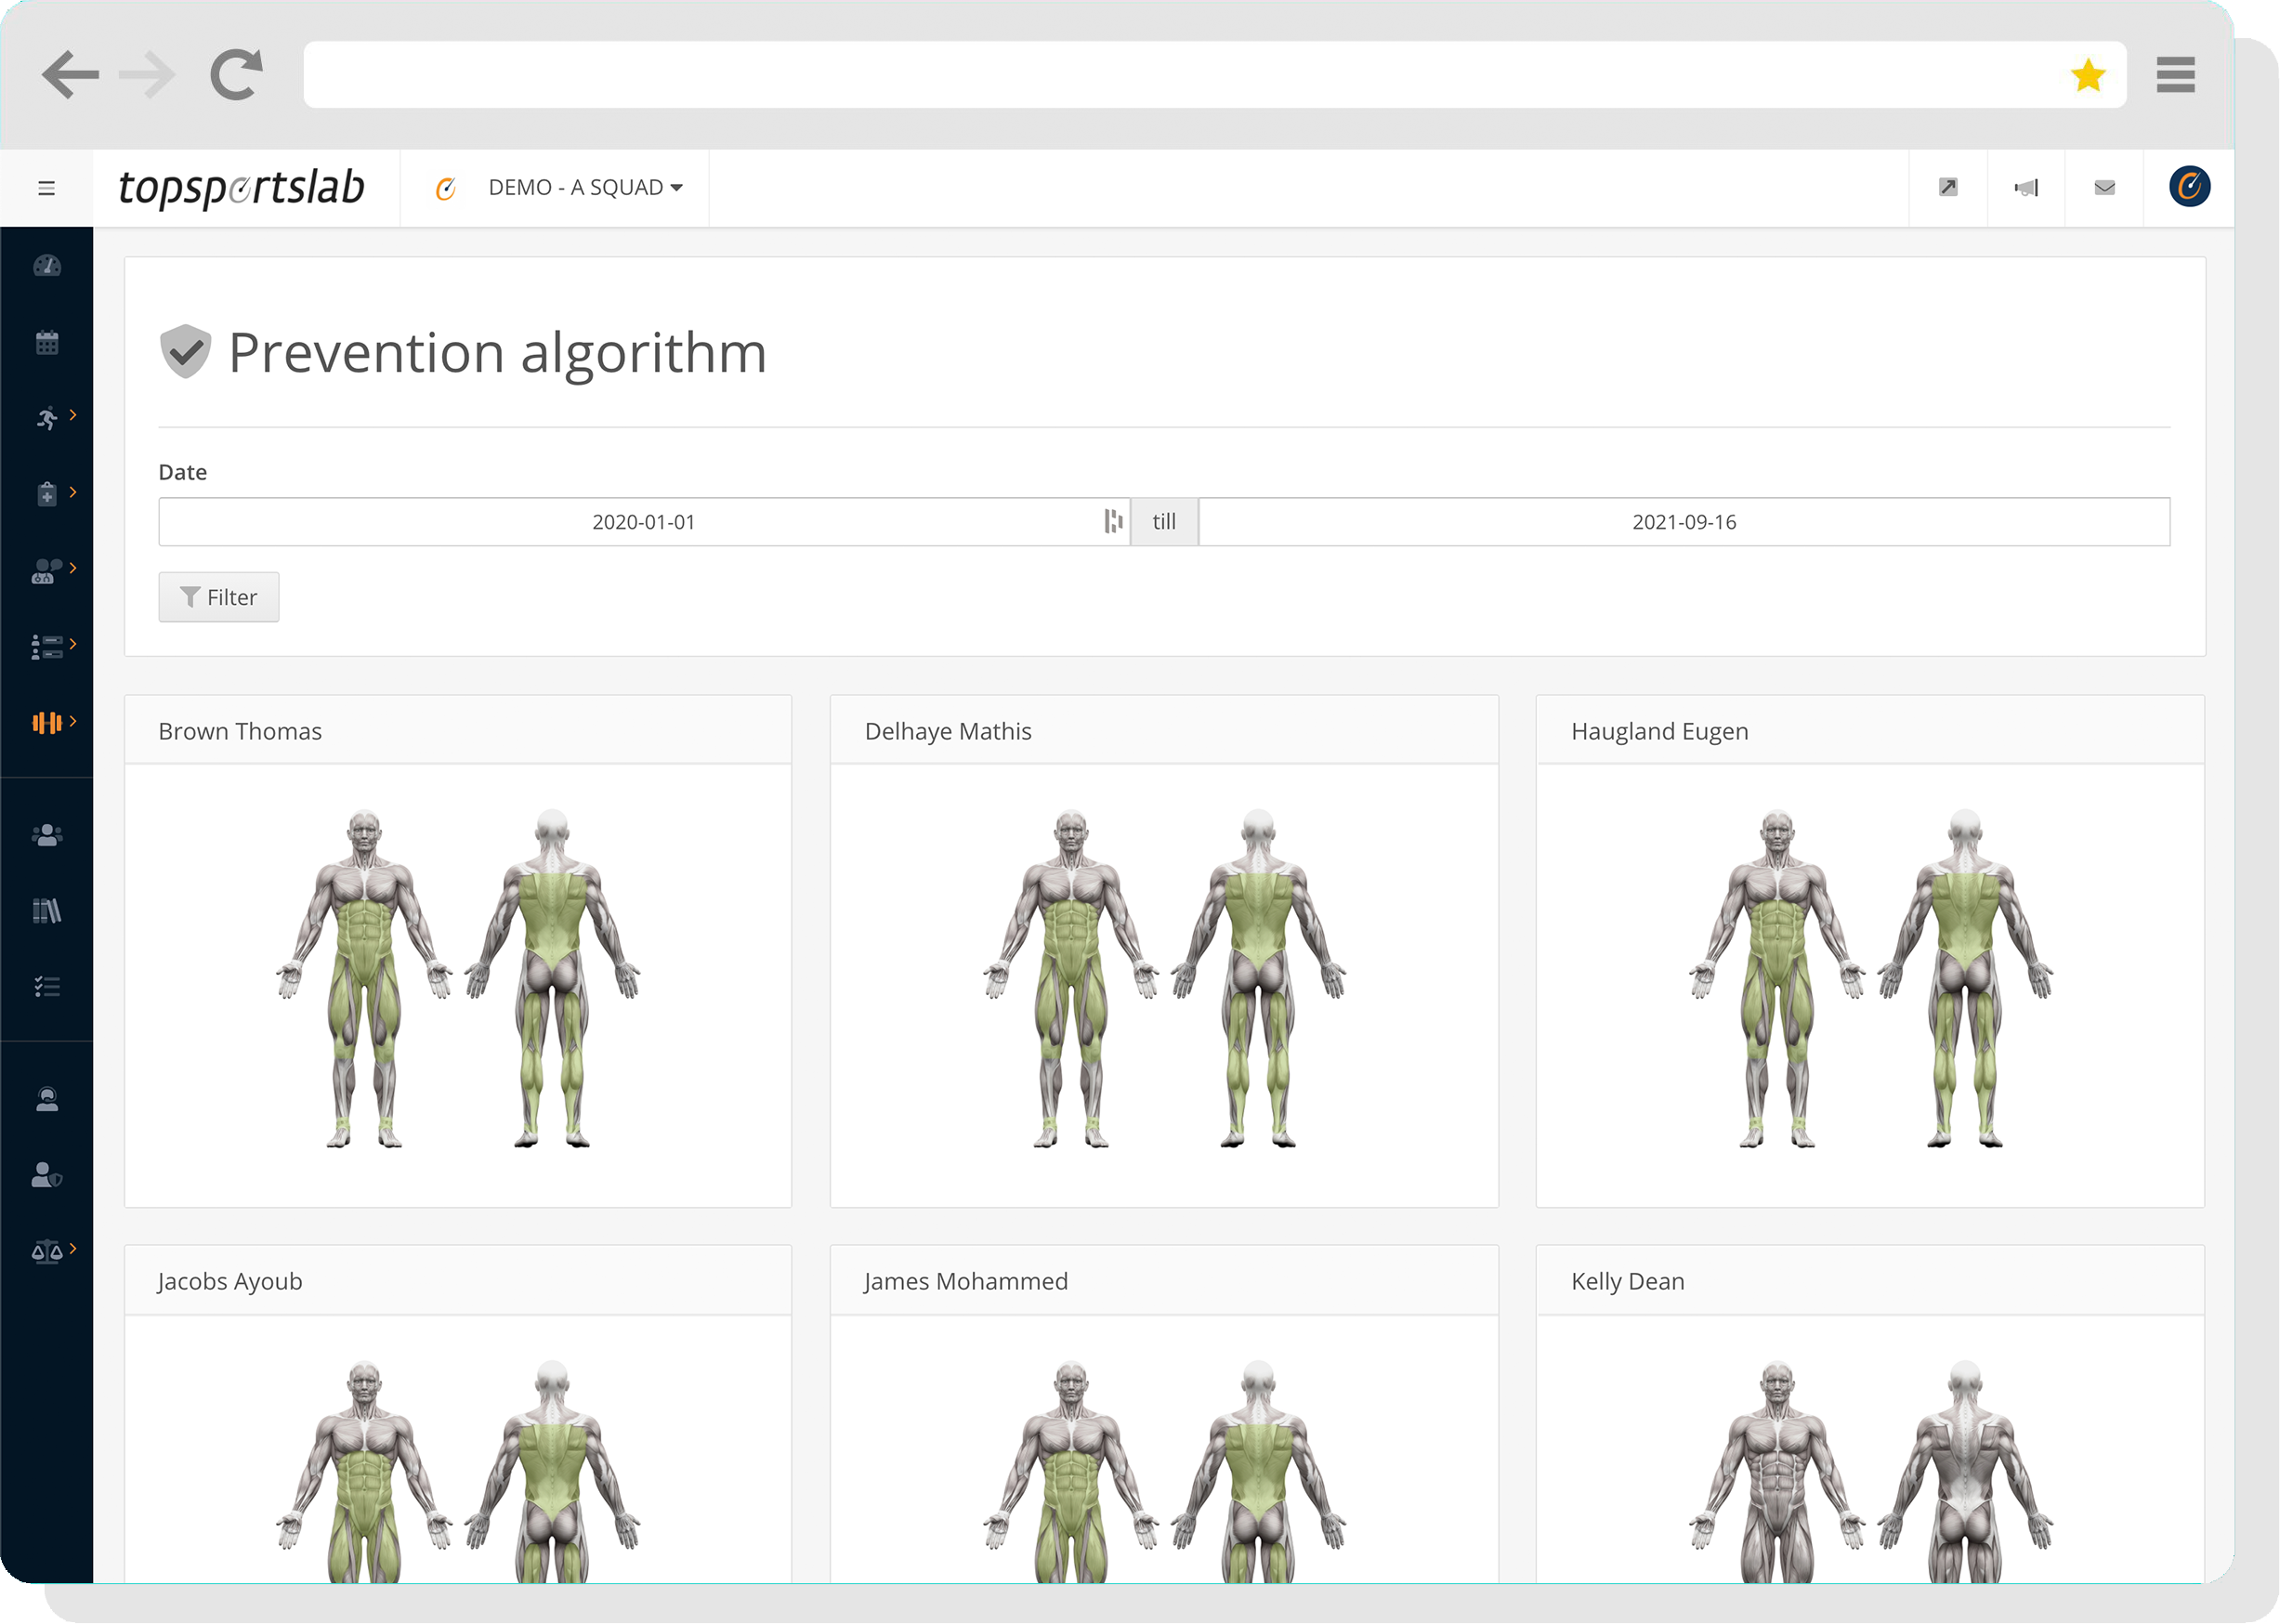Open the library books sidebar icon
2280x1624 pixels.
coord(47,911)
